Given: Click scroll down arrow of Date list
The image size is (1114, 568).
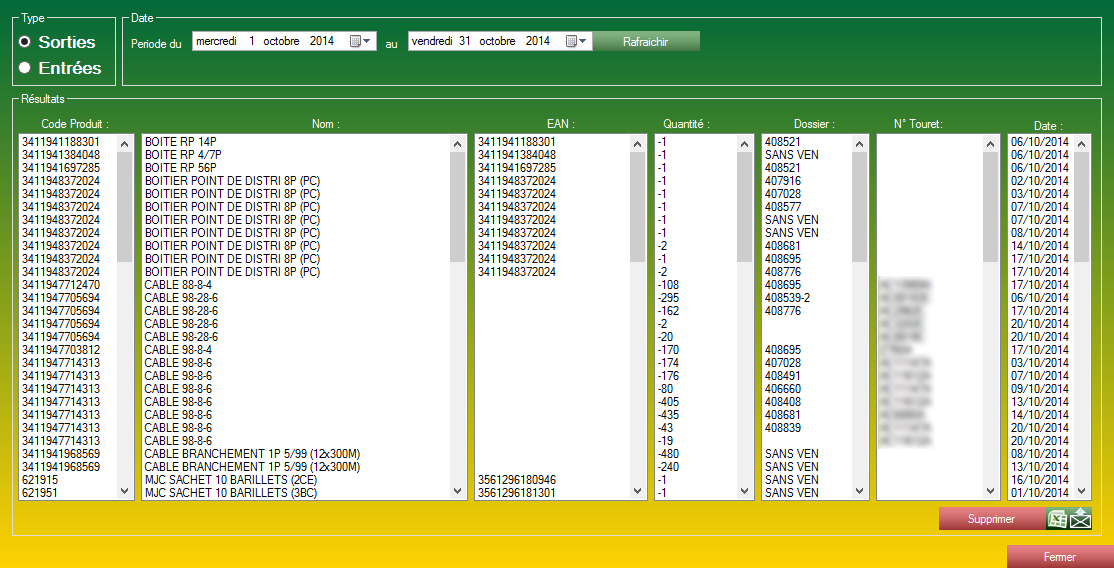Looking at the screenshot, I should [x=1082, y=491].
